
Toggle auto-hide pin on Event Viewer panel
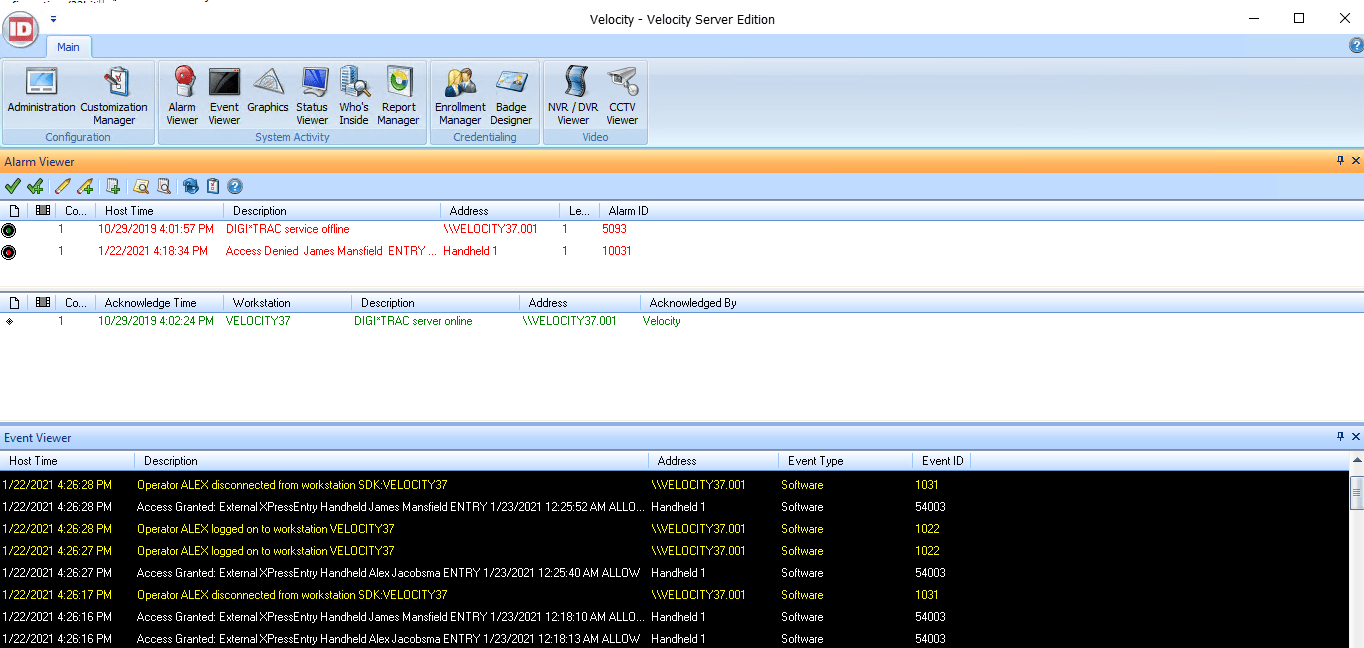(1341, 437)
